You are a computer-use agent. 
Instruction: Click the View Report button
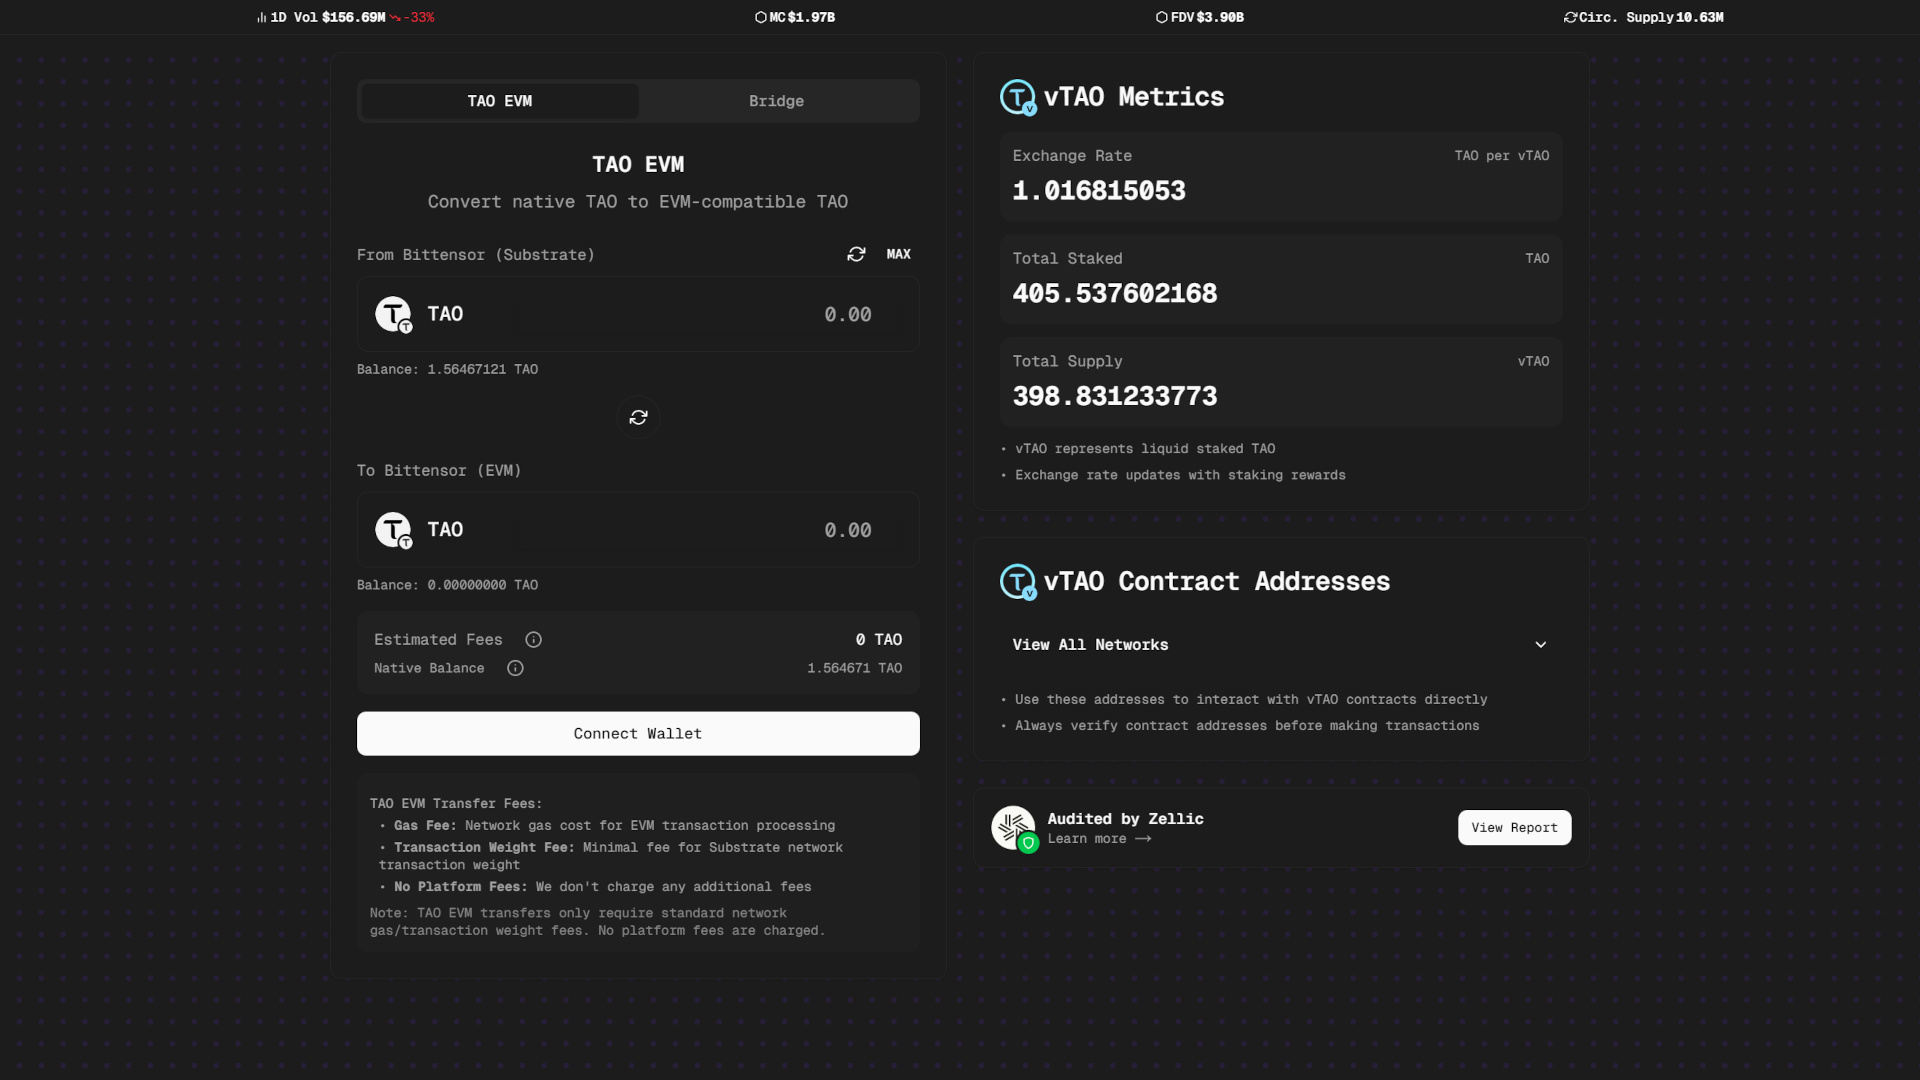pyautogui.click(x=1513, y=827)
